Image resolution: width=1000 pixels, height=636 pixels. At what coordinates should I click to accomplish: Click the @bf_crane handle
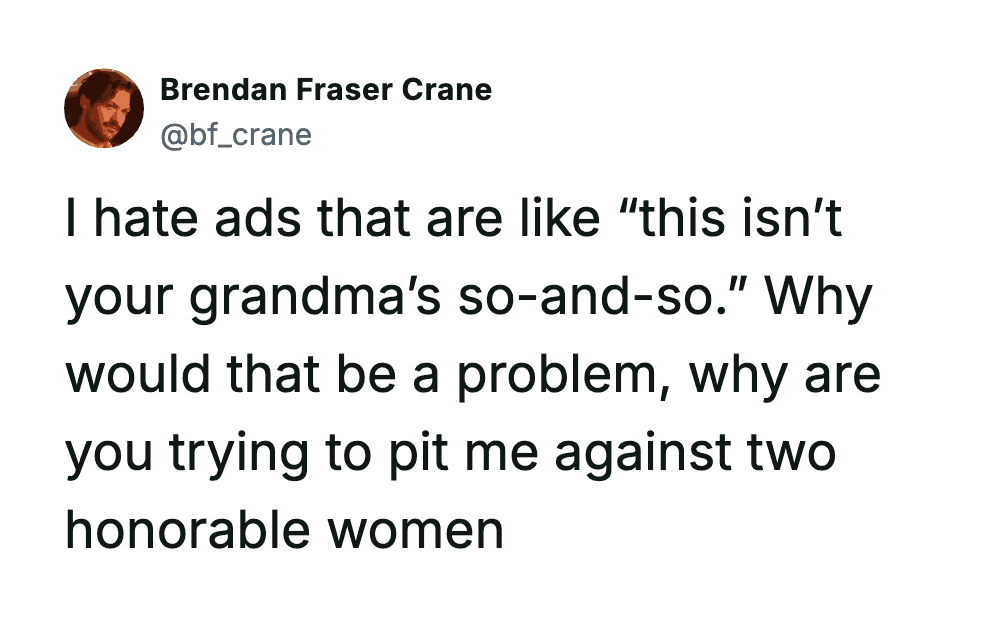[236, 134]
